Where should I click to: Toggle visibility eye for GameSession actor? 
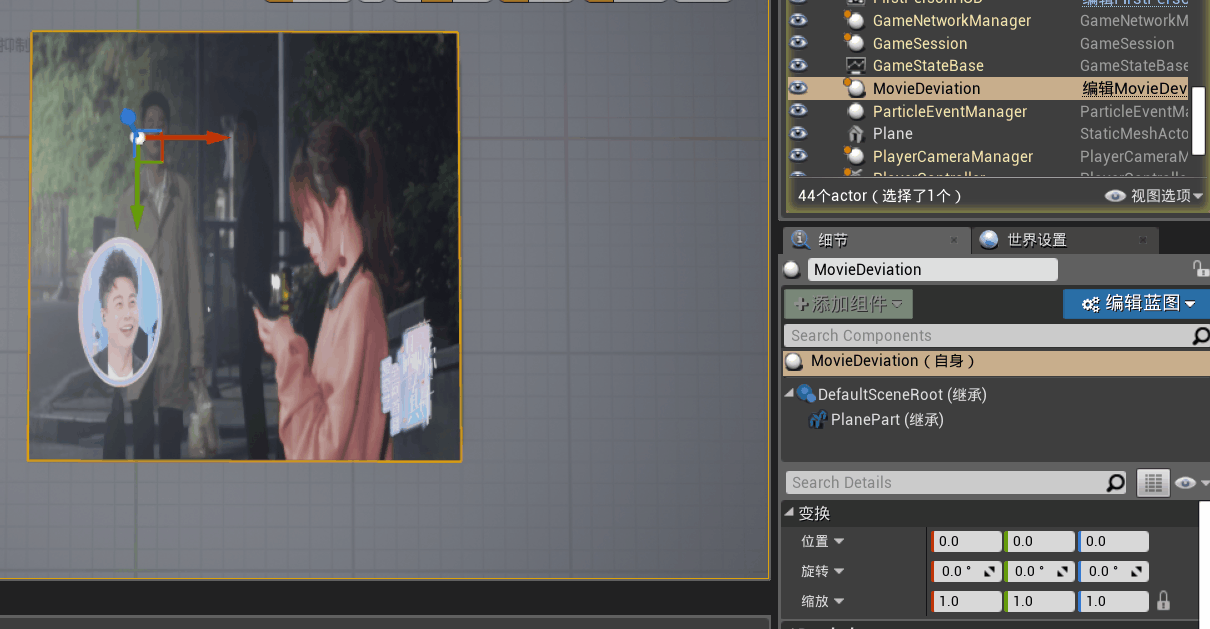[798, 43]
